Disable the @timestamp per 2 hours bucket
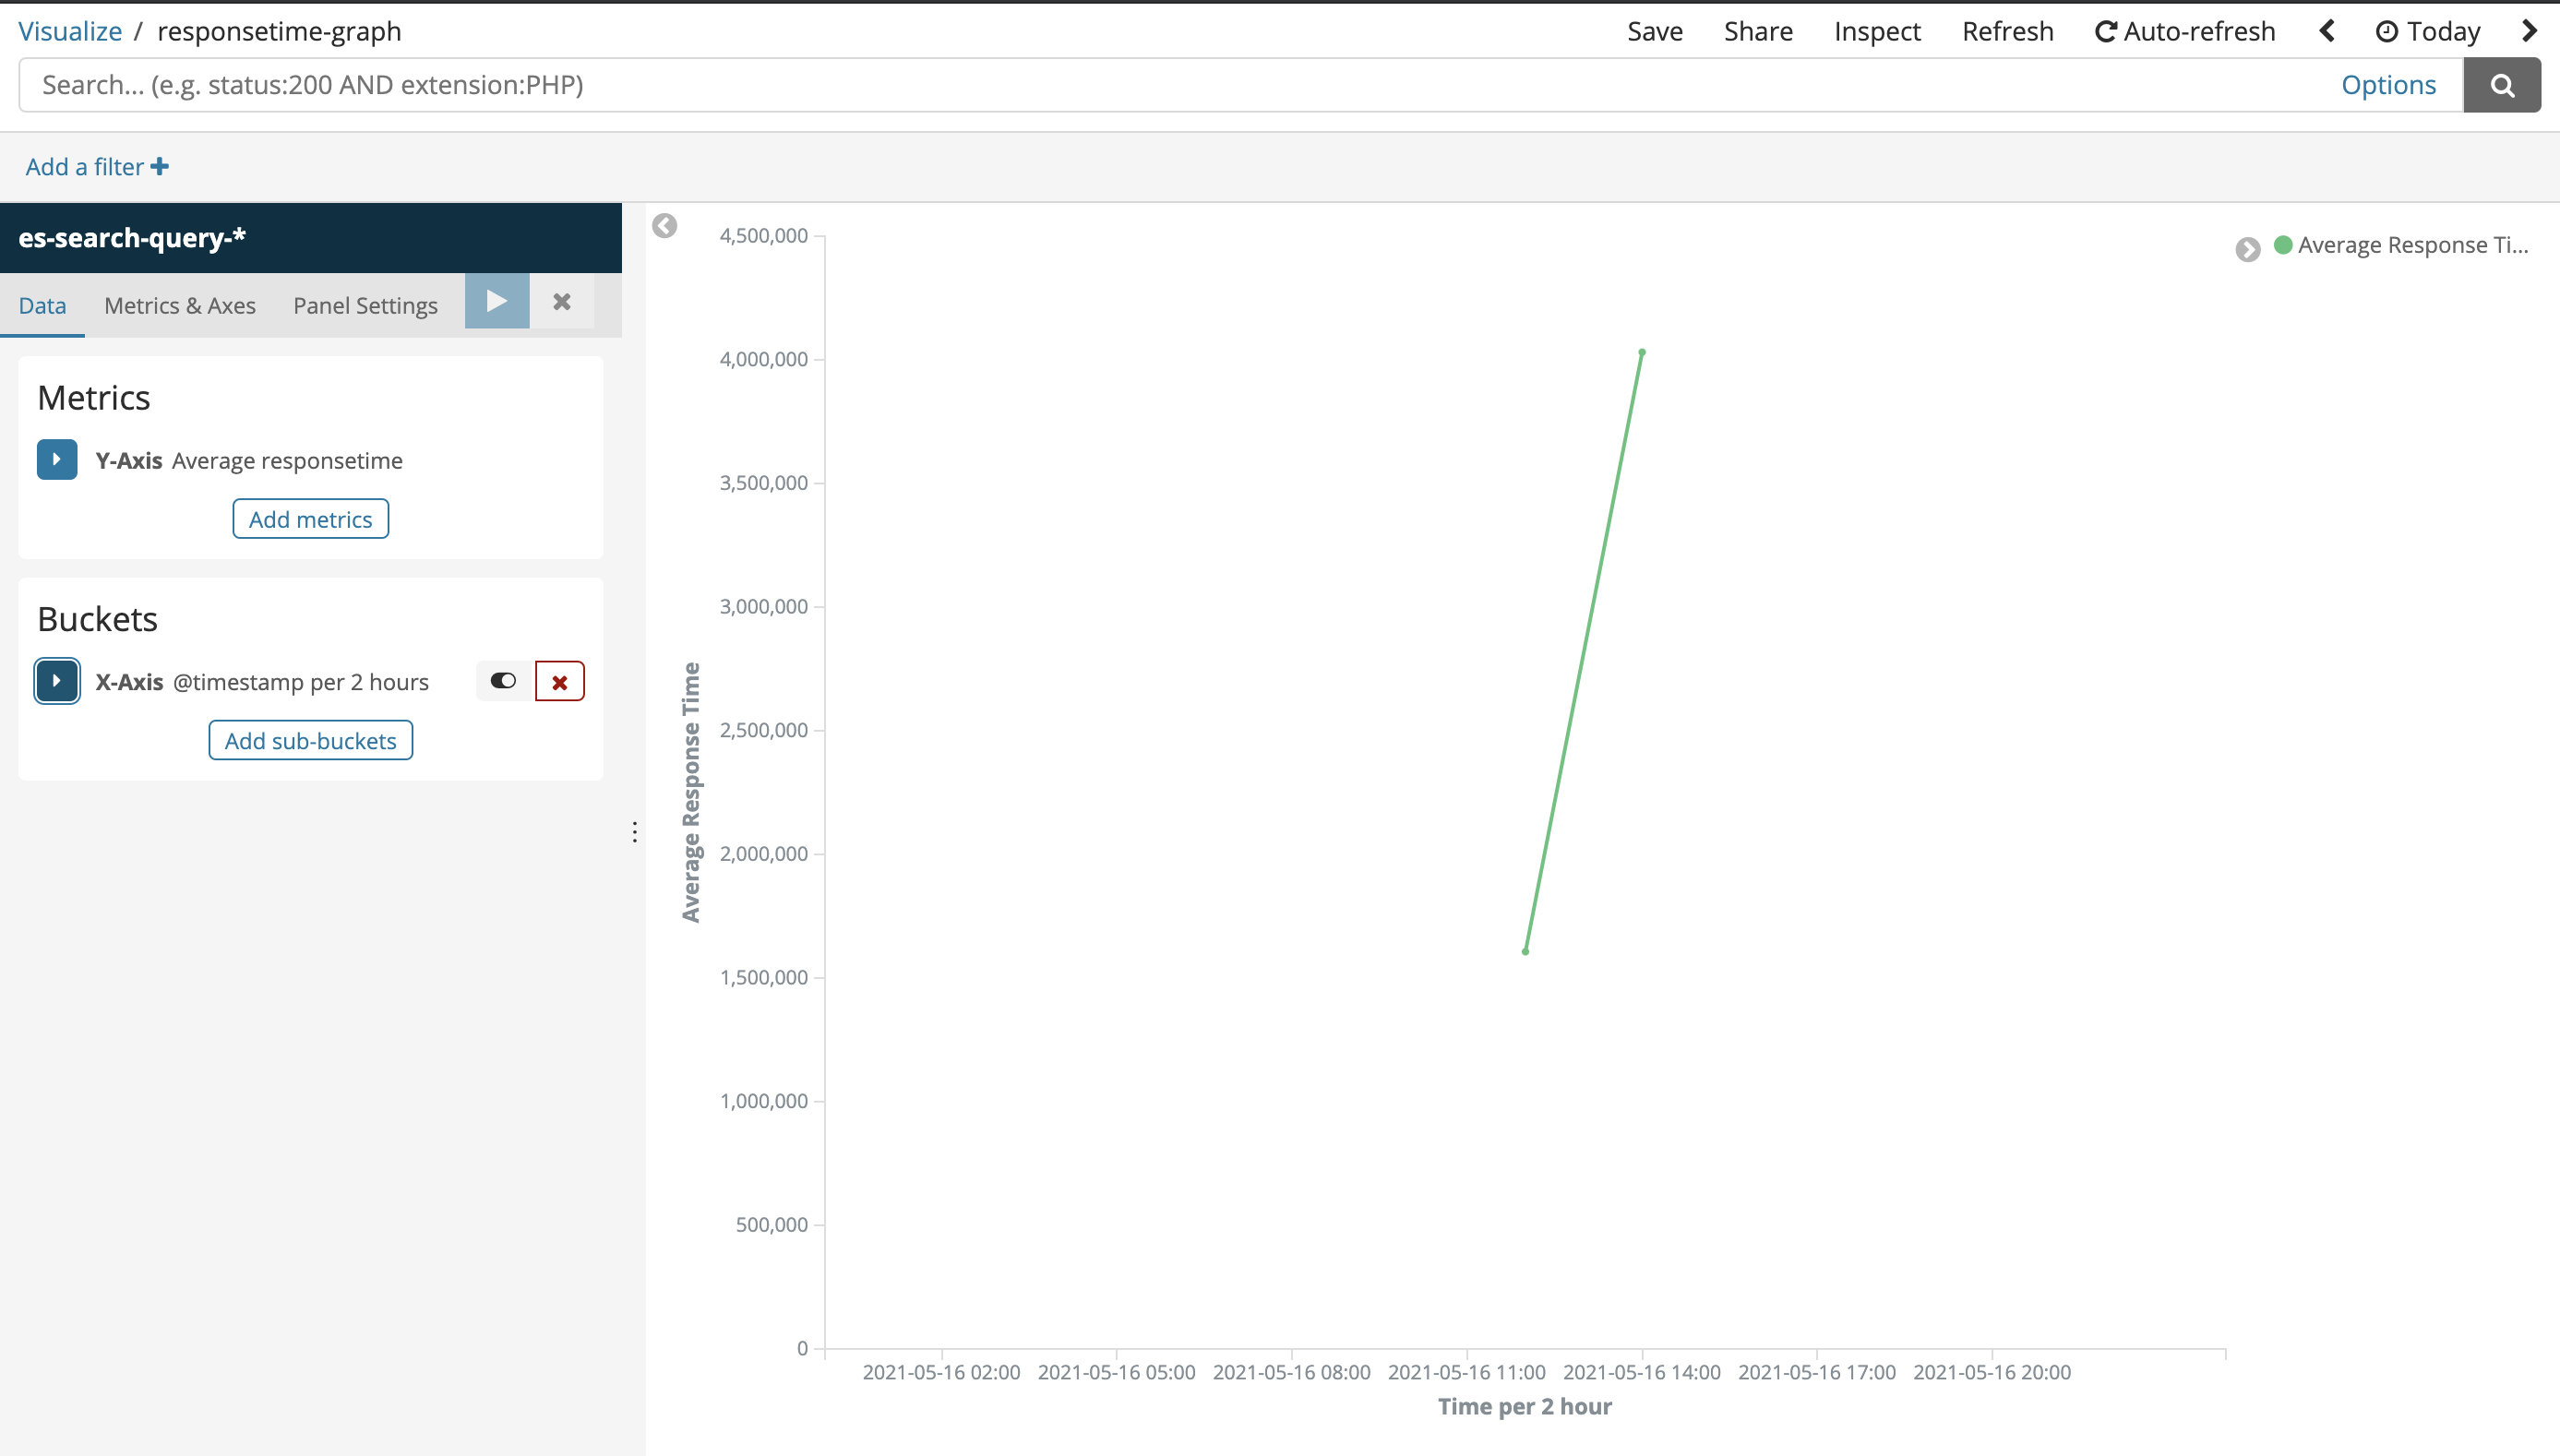 [503, 680]
